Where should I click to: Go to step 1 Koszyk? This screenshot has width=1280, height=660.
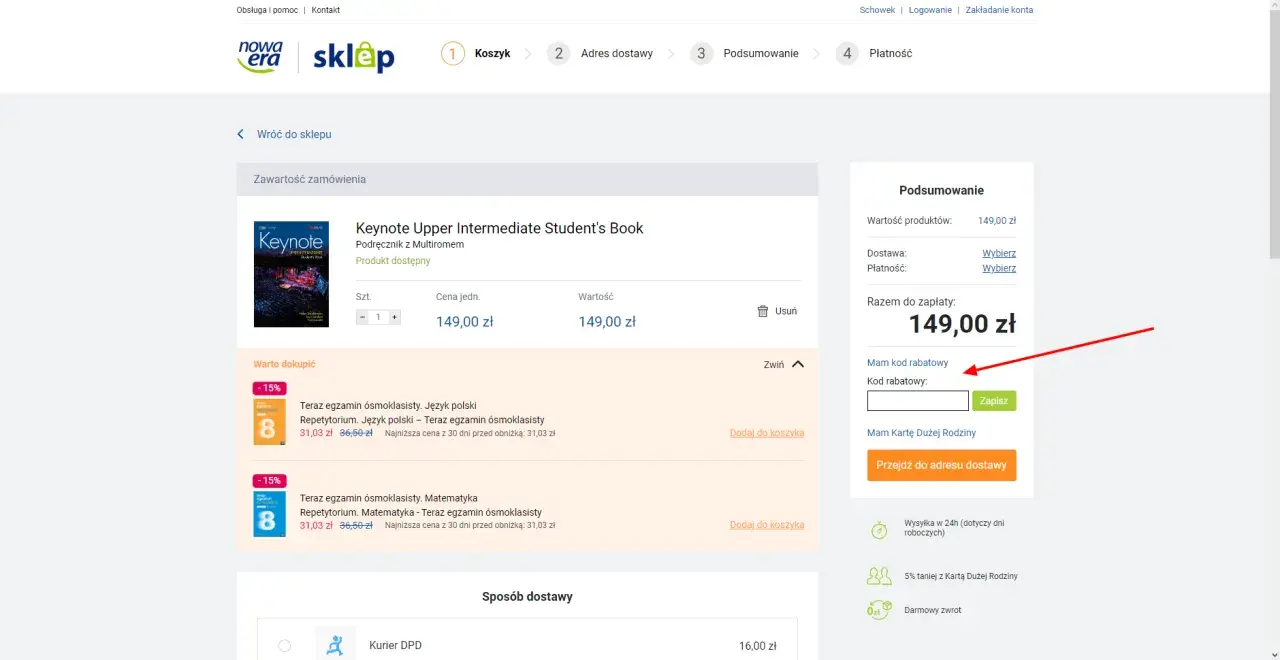[476, 53]
